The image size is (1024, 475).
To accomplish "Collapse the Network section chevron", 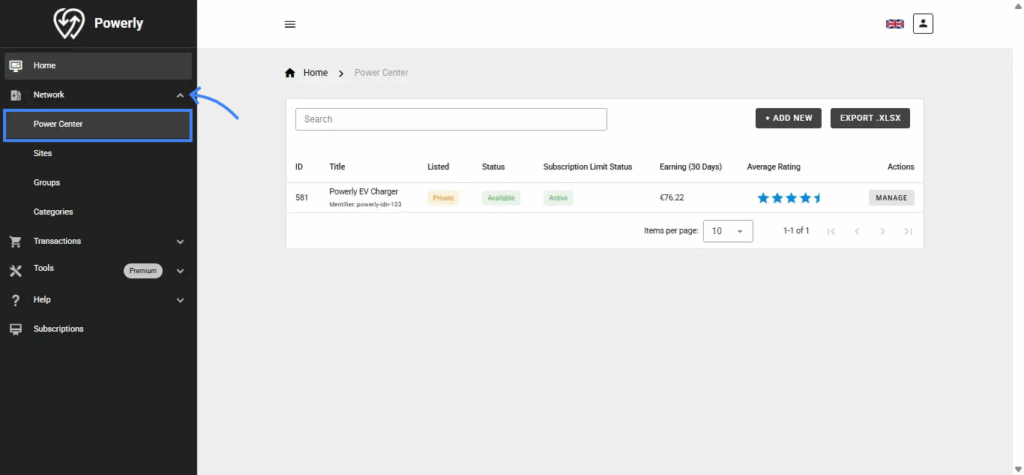I will pyautogui.click(x=180, y=95).
